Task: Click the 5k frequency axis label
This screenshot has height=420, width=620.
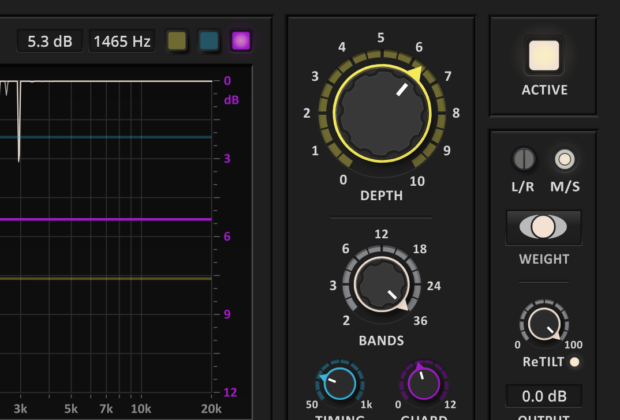Action: [x=71, y=409]
